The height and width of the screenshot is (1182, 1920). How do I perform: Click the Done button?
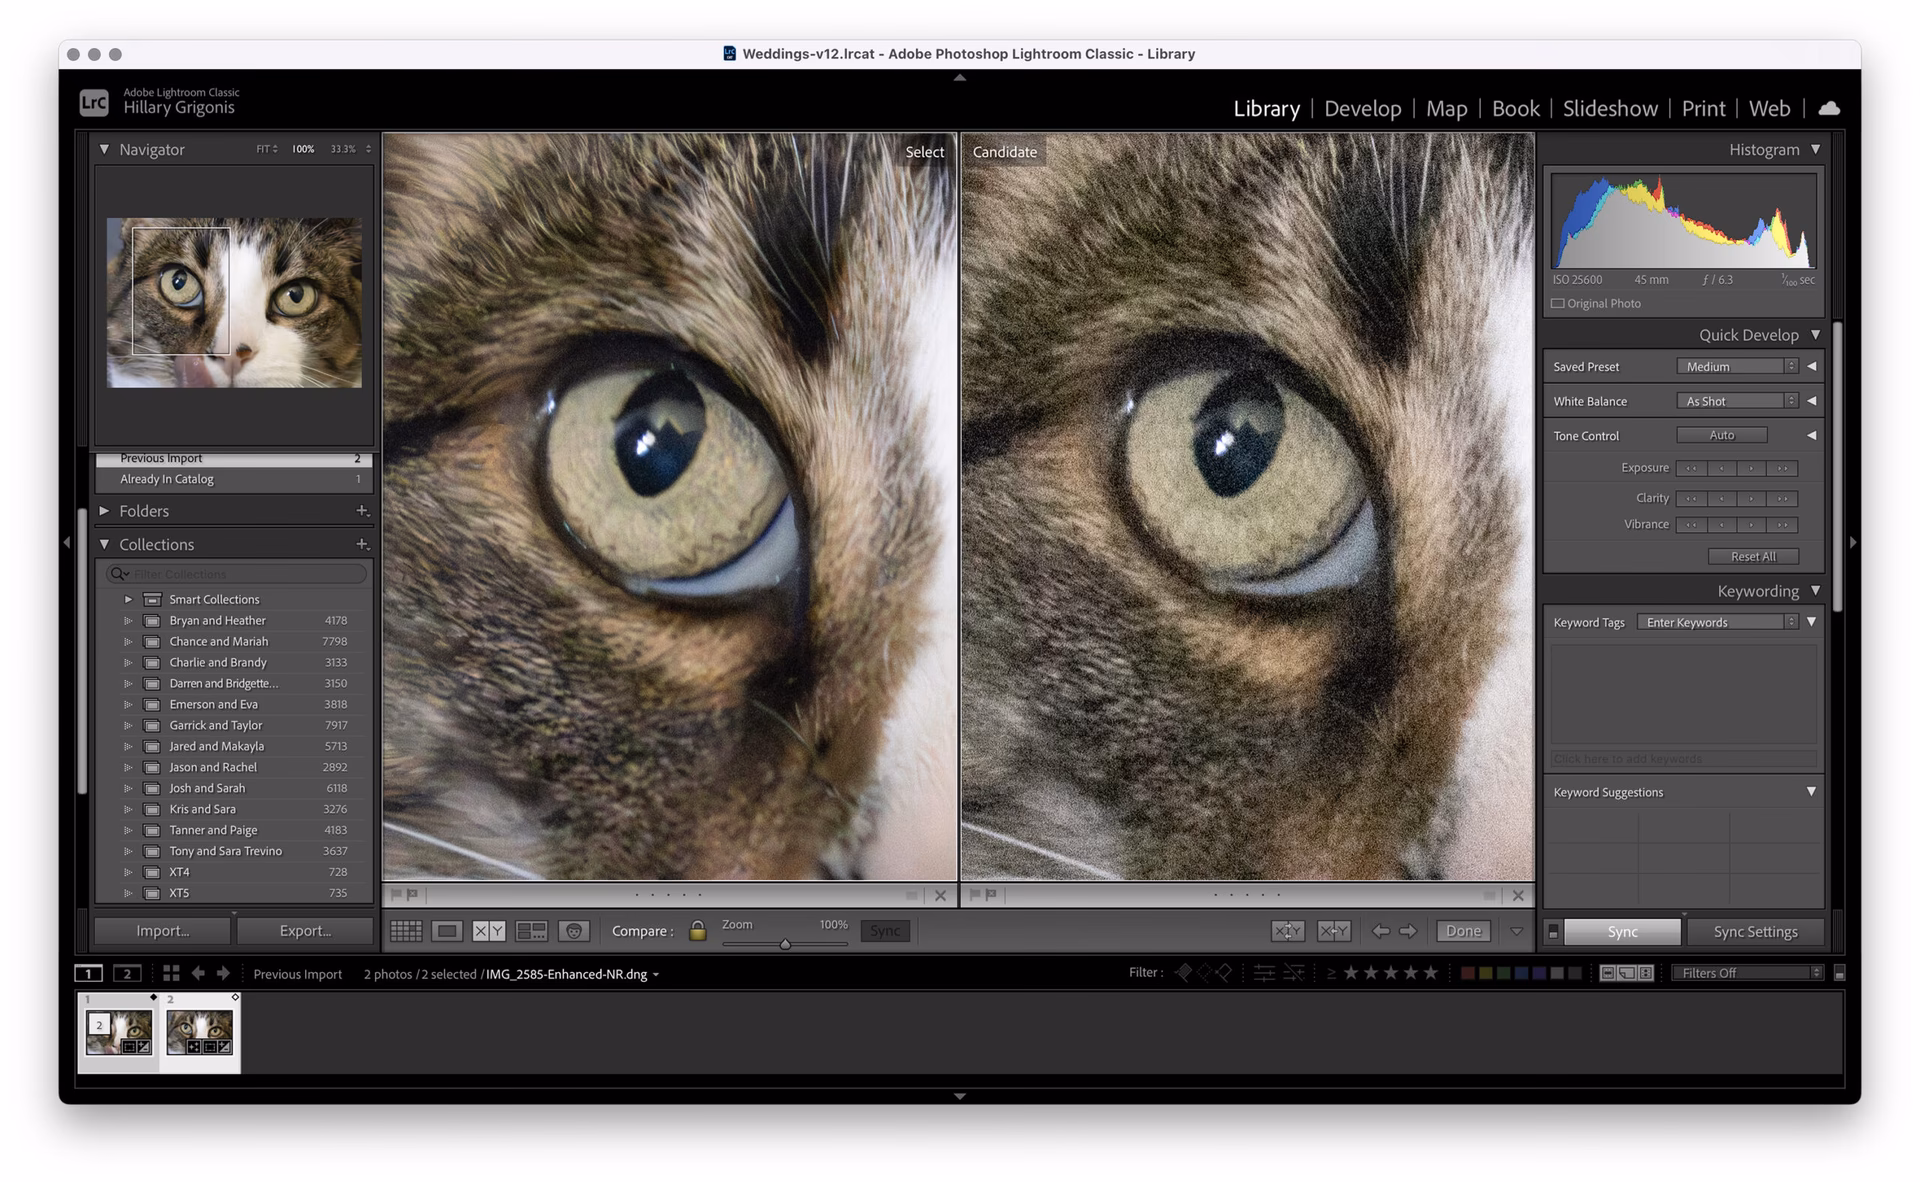point(1463,930)
